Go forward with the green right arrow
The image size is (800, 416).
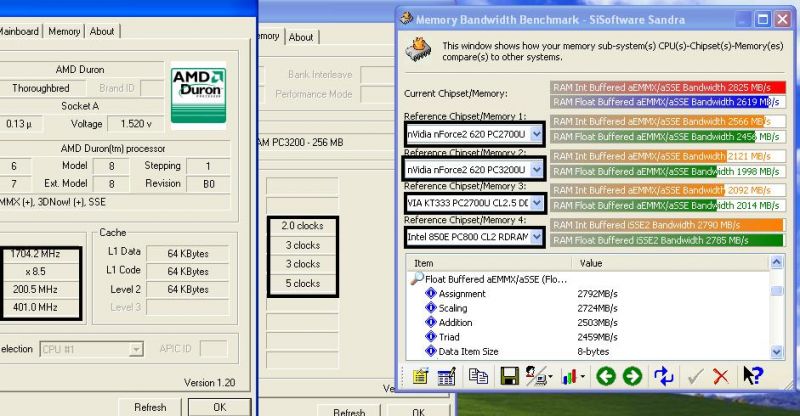[633, 377]
